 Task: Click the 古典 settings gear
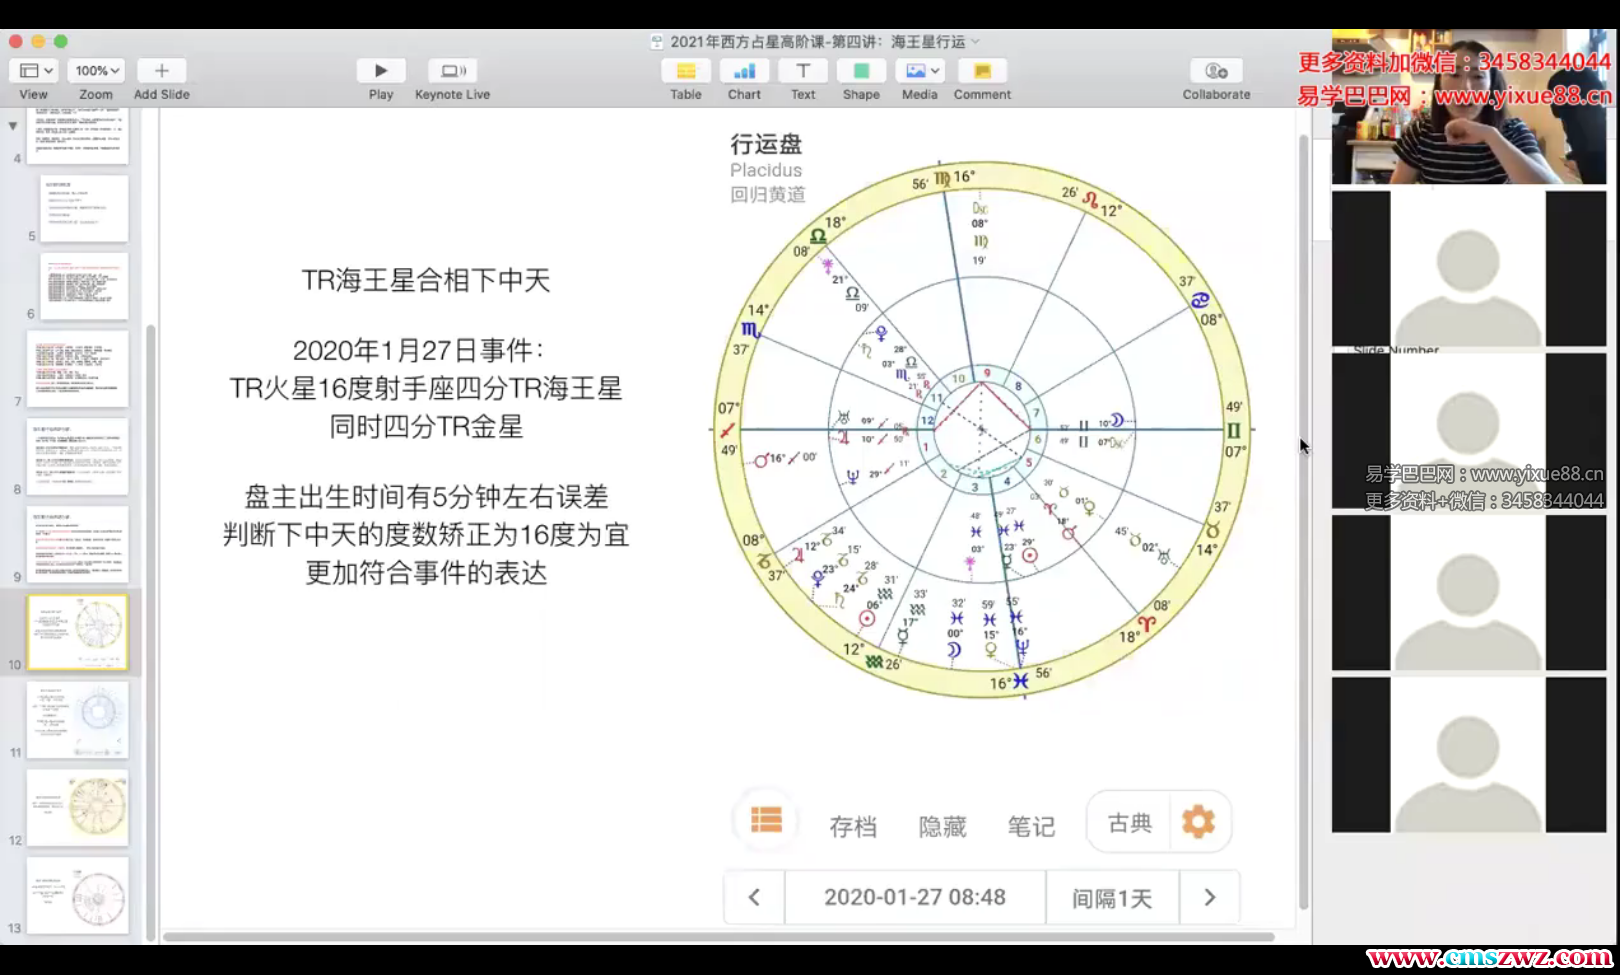pos(1198,822)
